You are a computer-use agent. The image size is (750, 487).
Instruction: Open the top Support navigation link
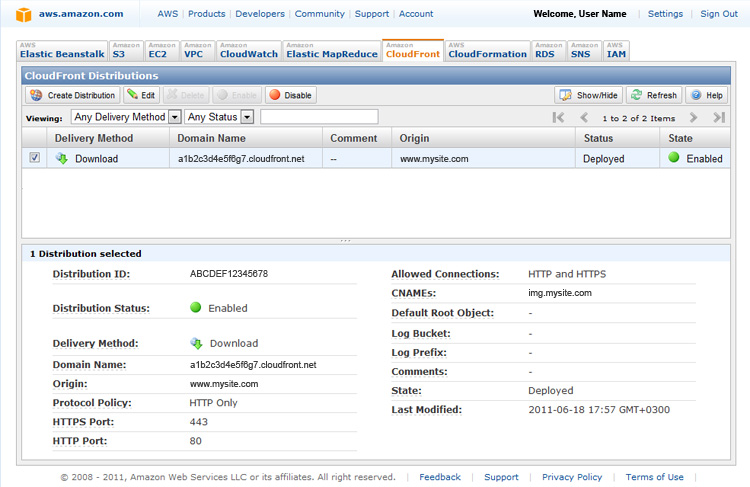point(372,14)
